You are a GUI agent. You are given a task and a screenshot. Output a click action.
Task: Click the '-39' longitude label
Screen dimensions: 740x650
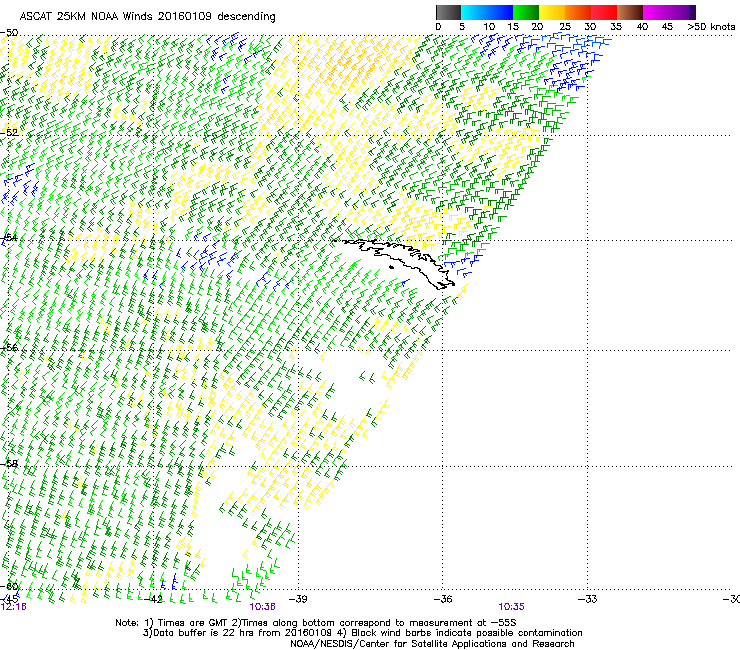coord(298,599)
